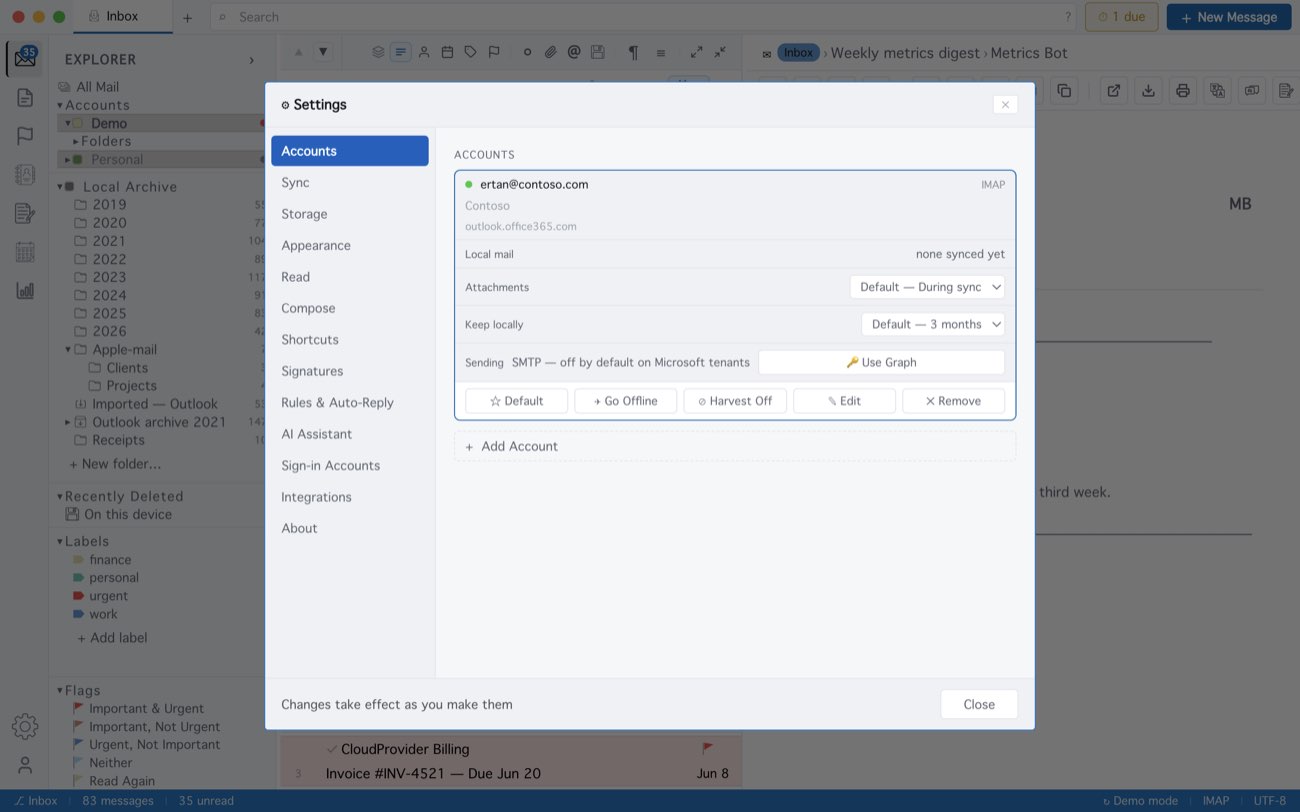Click the Remove account button
This screenshot has height=812, width=1300.
[953, 401]
